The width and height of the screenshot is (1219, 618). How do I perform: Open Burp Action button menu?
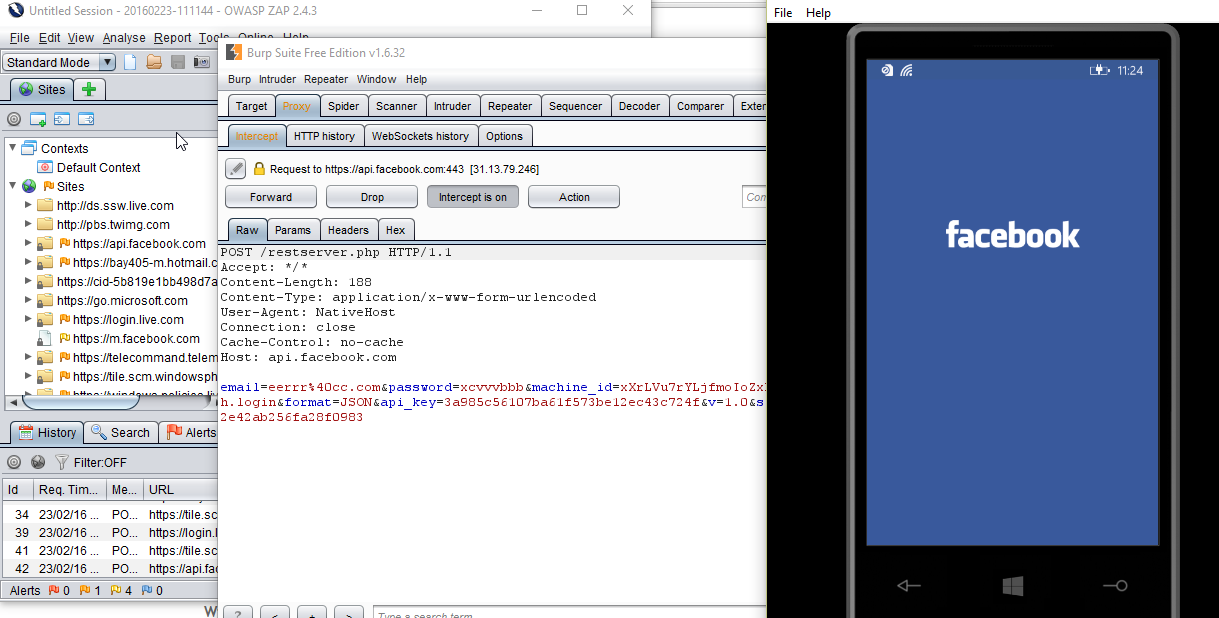click(x=574, y=197)
